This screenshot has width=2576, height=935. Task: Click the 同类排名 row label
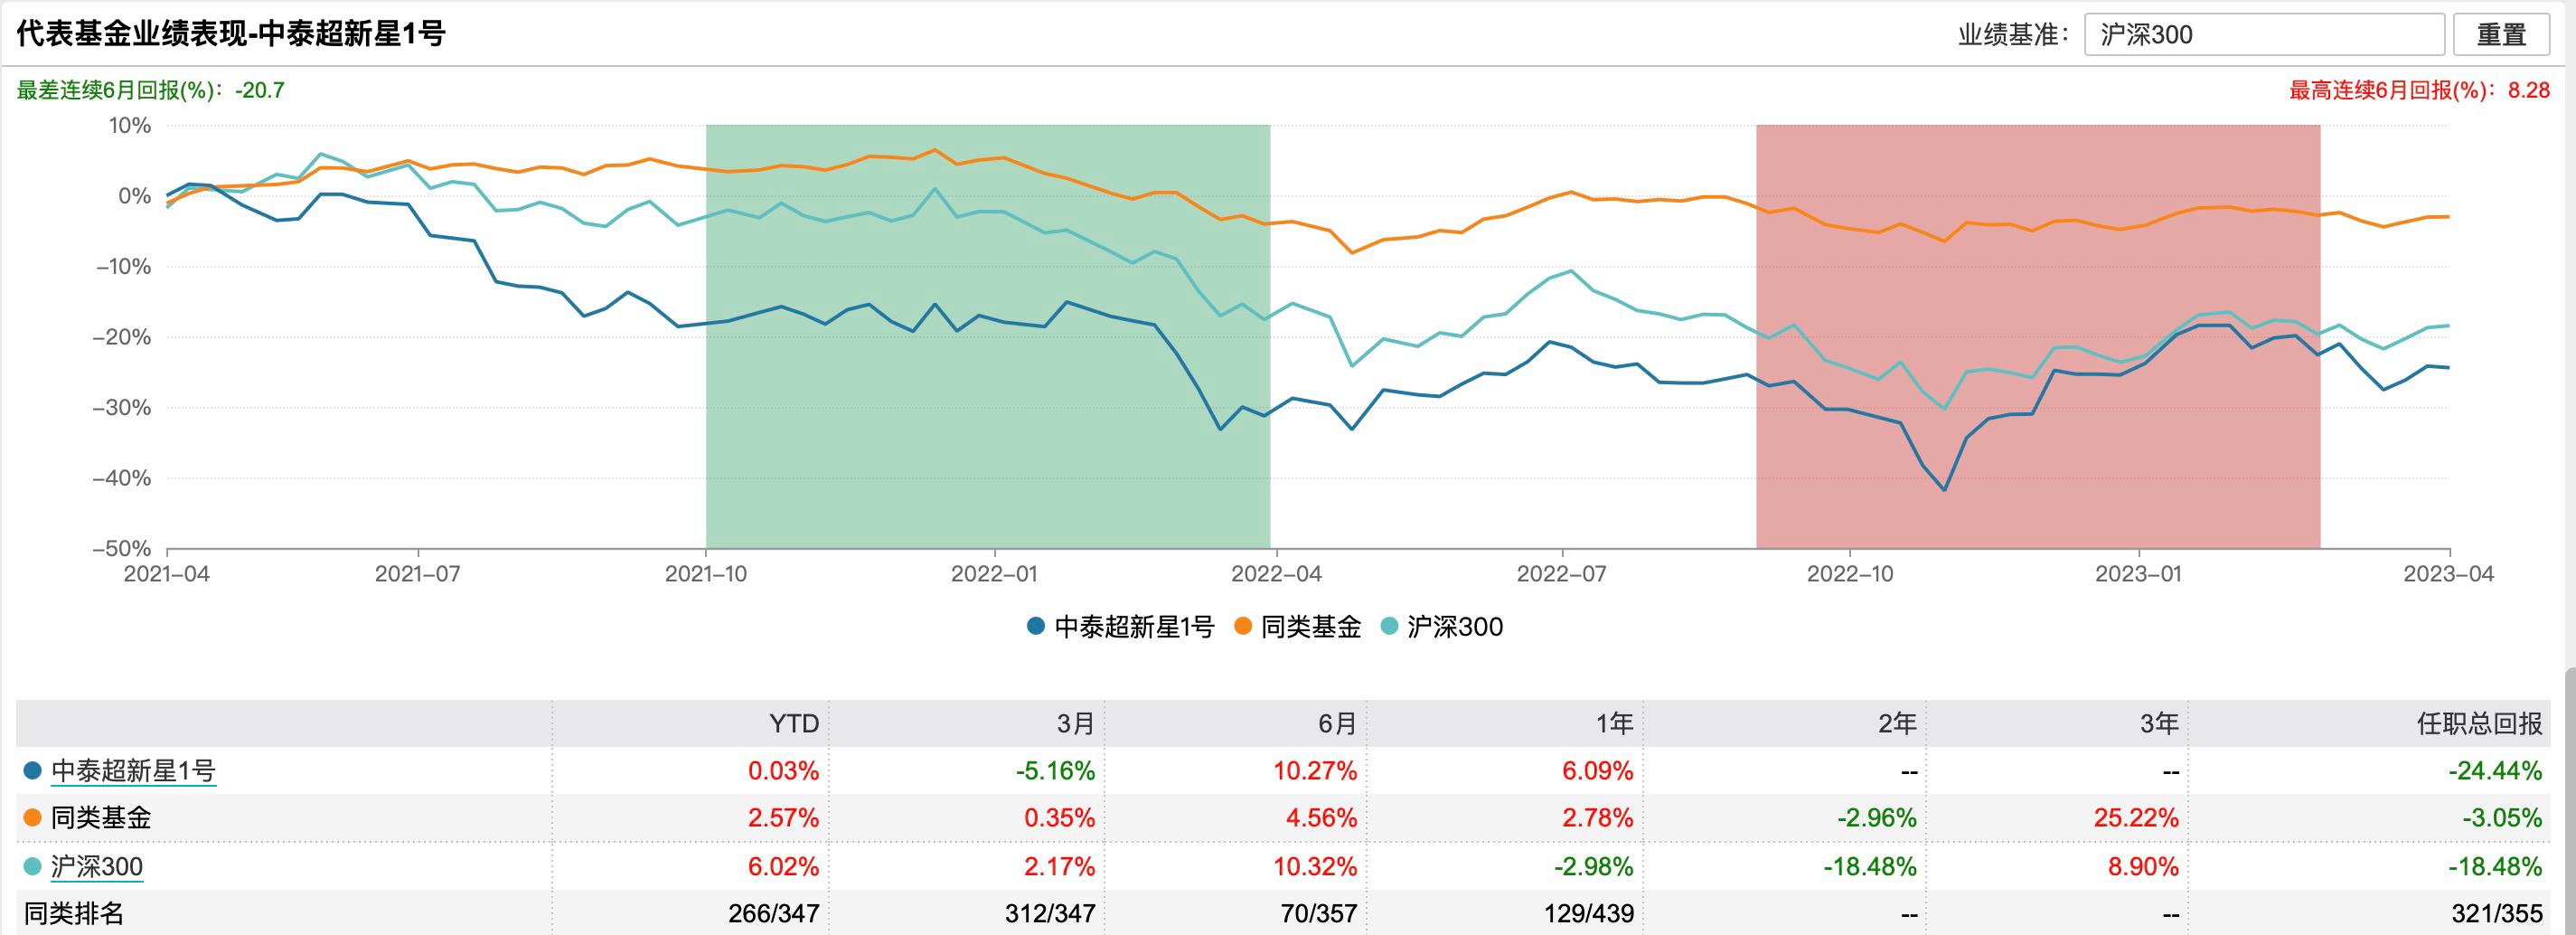pos(74,913)
